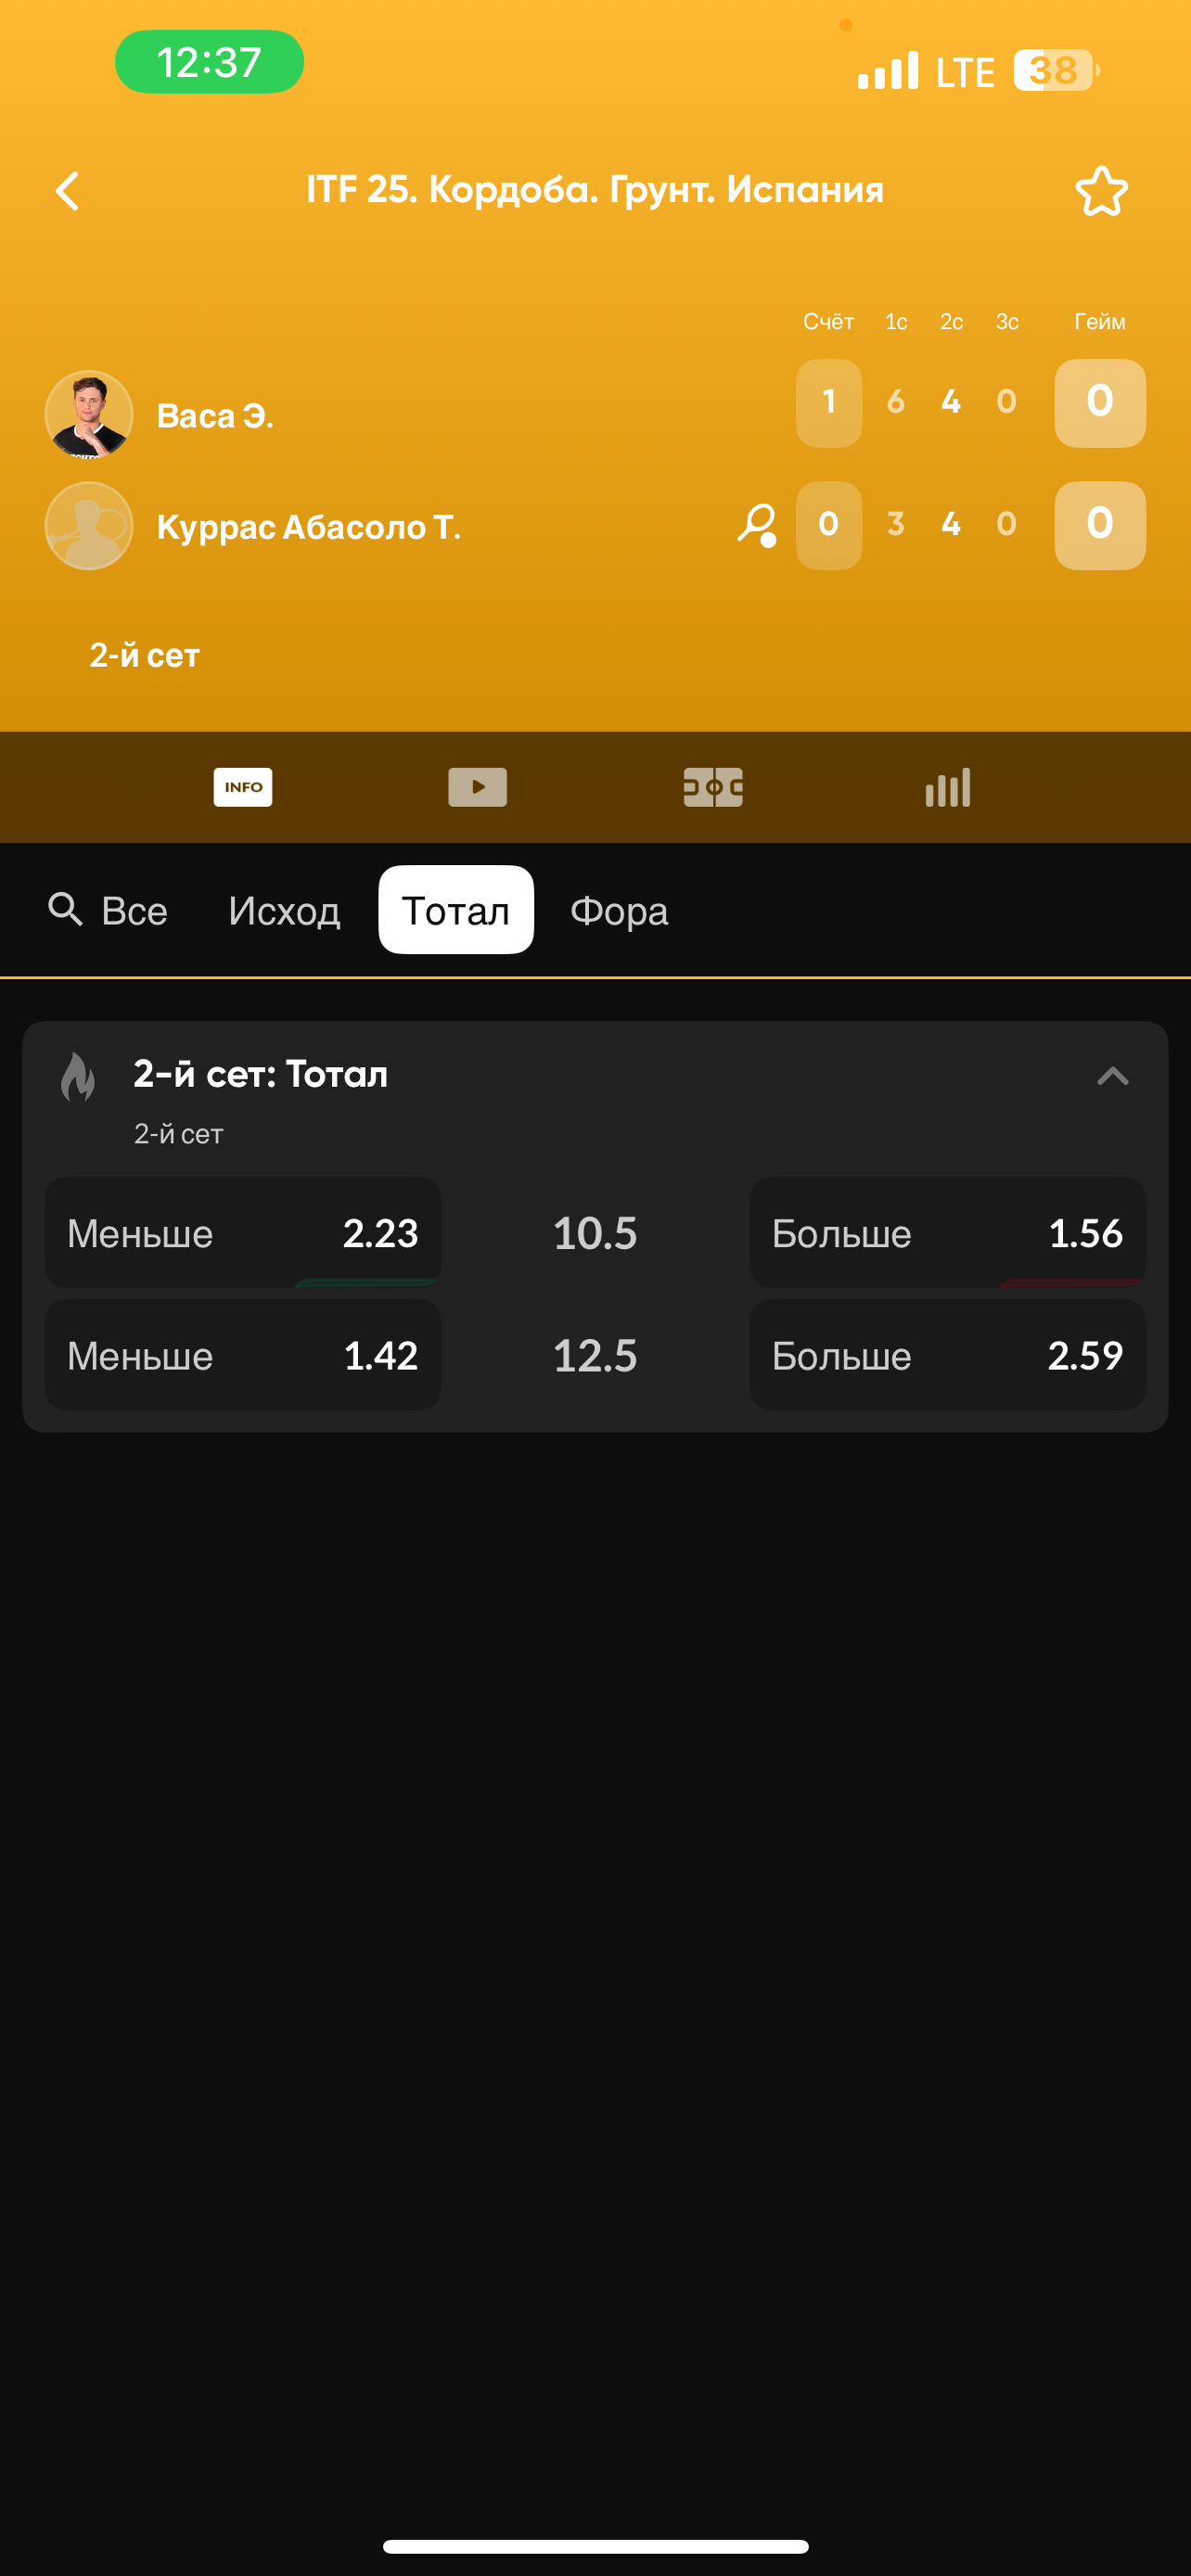Screen dimensions: 1191x2576
Task: Switch to the Все tab
Action: (134, 911)
